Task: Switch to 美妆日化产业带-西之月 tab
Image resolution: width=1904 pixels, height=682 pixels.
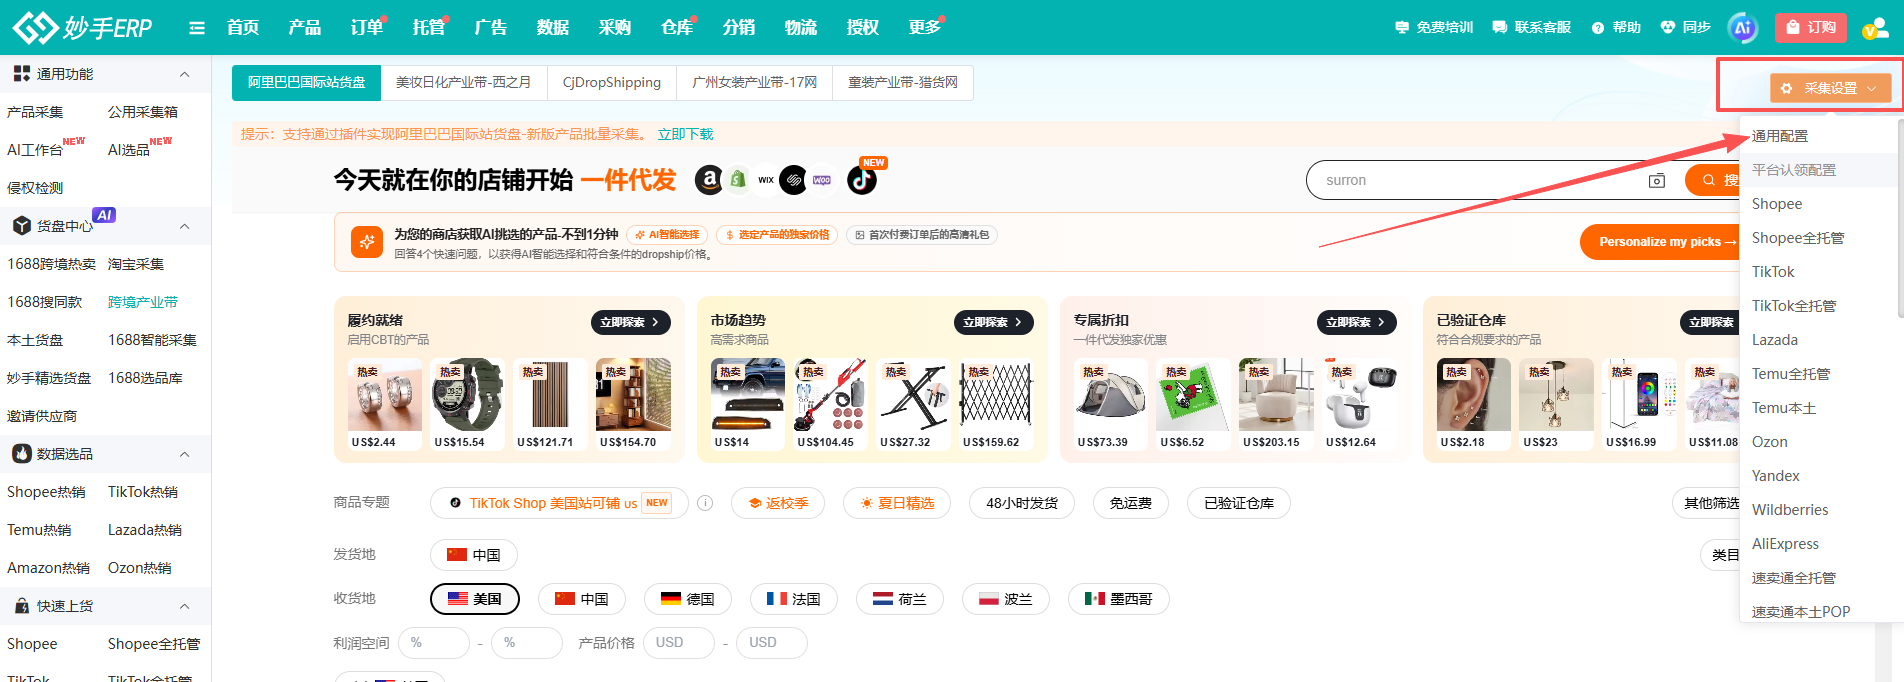Action: pyautogui.click(x=464, y=82)
